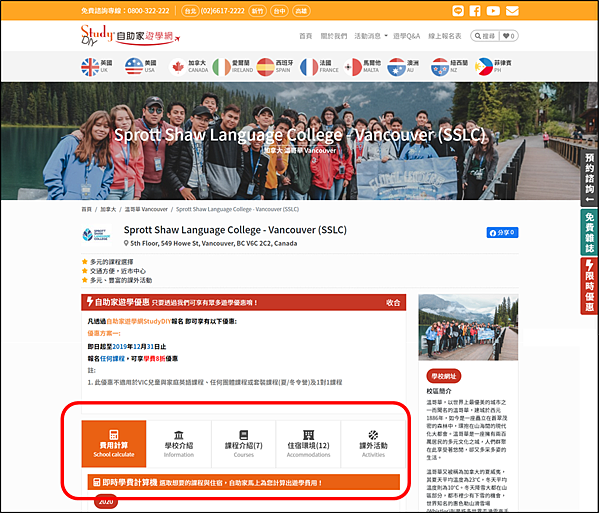Click the 自助家遊學網StudyDIY orange link

pyautogui.click(x=139, y=321)
